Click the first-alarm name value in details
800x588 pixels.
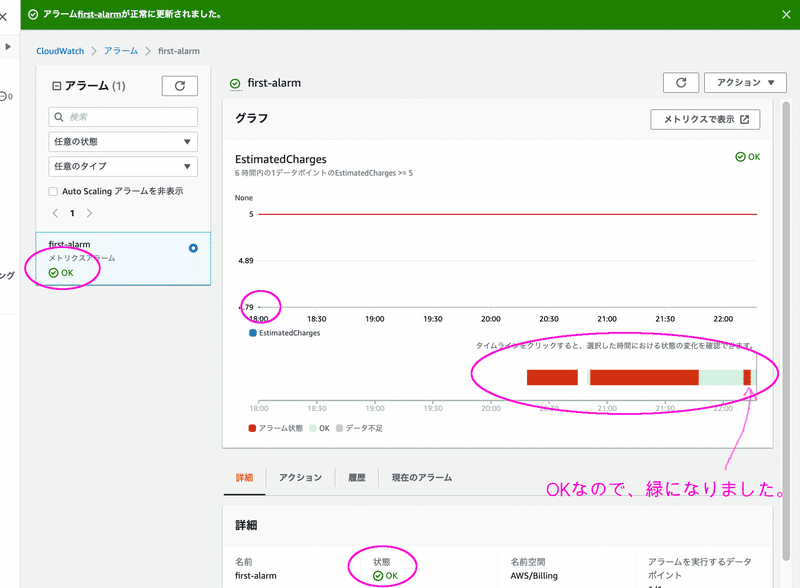pyautogui.click(x=256, y=576)
